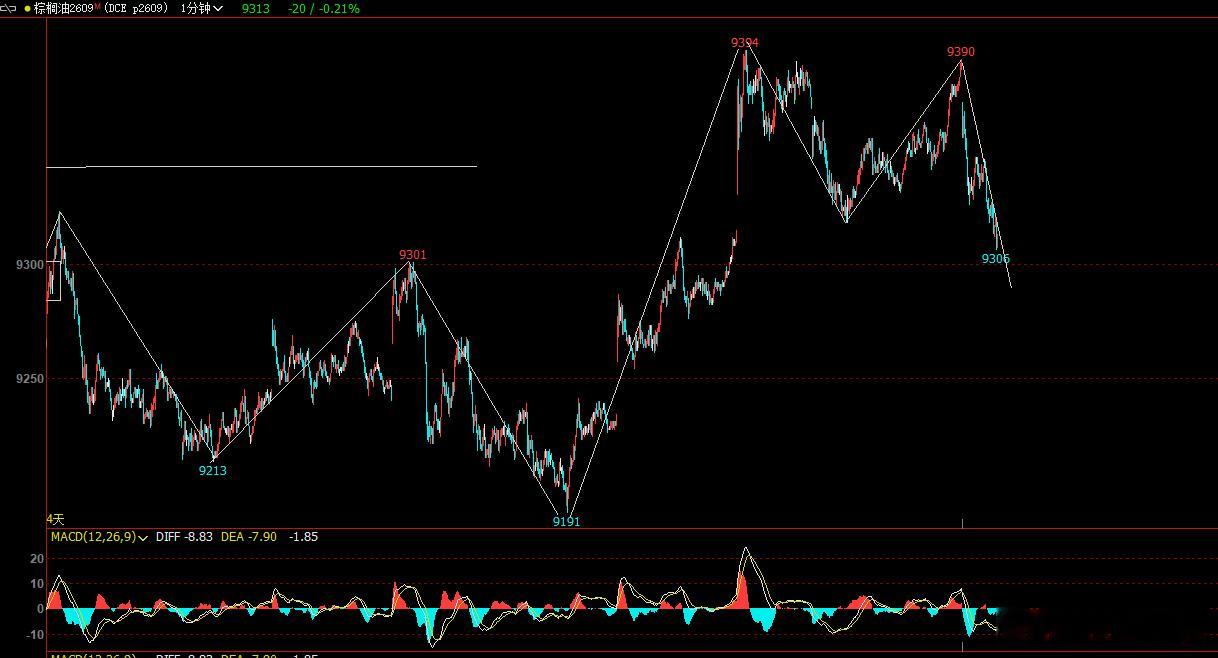The width and height of the screenshot is (1218, 658).
Task: Click the 9390 peak price label
Action: point(961,51)
